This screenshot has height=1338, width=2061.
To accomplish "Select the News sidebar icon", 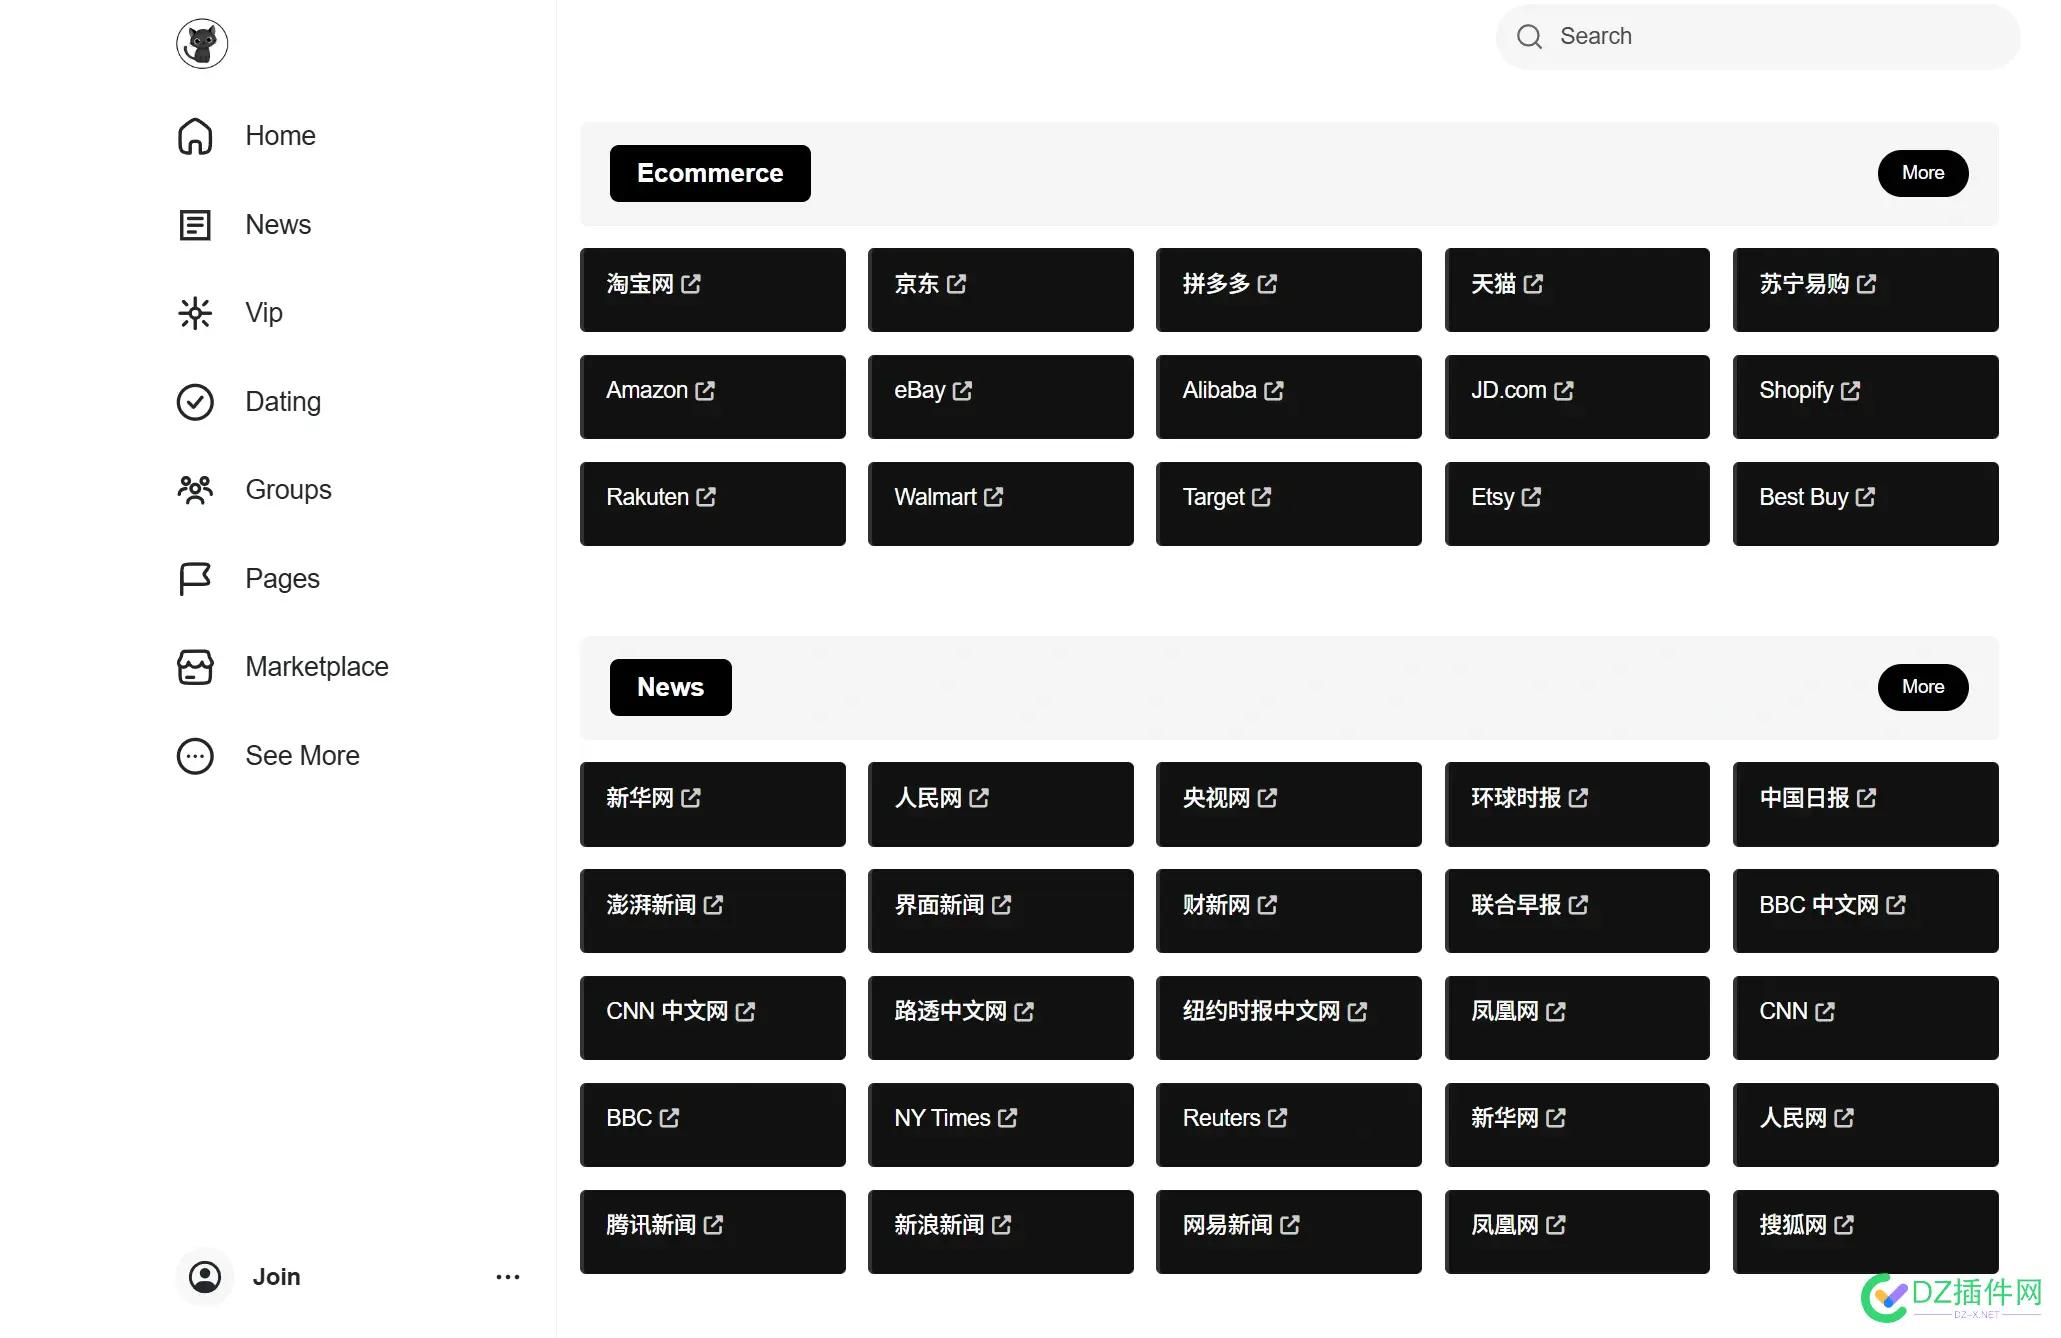I will (x=195, y=225).
